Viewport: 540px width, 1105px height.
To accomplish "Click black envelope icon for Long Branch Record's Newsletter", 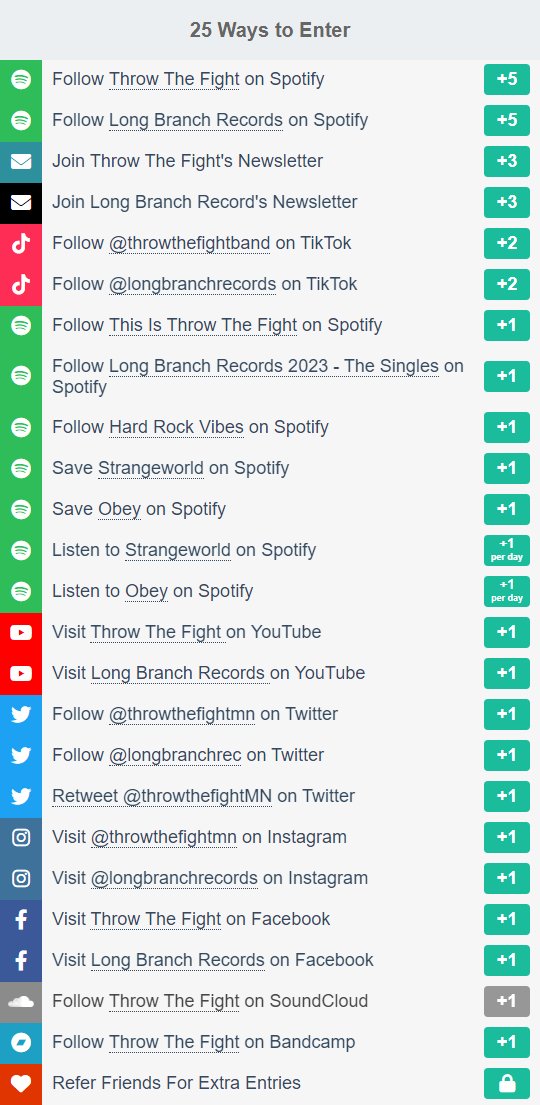I will tap(21, 202).
